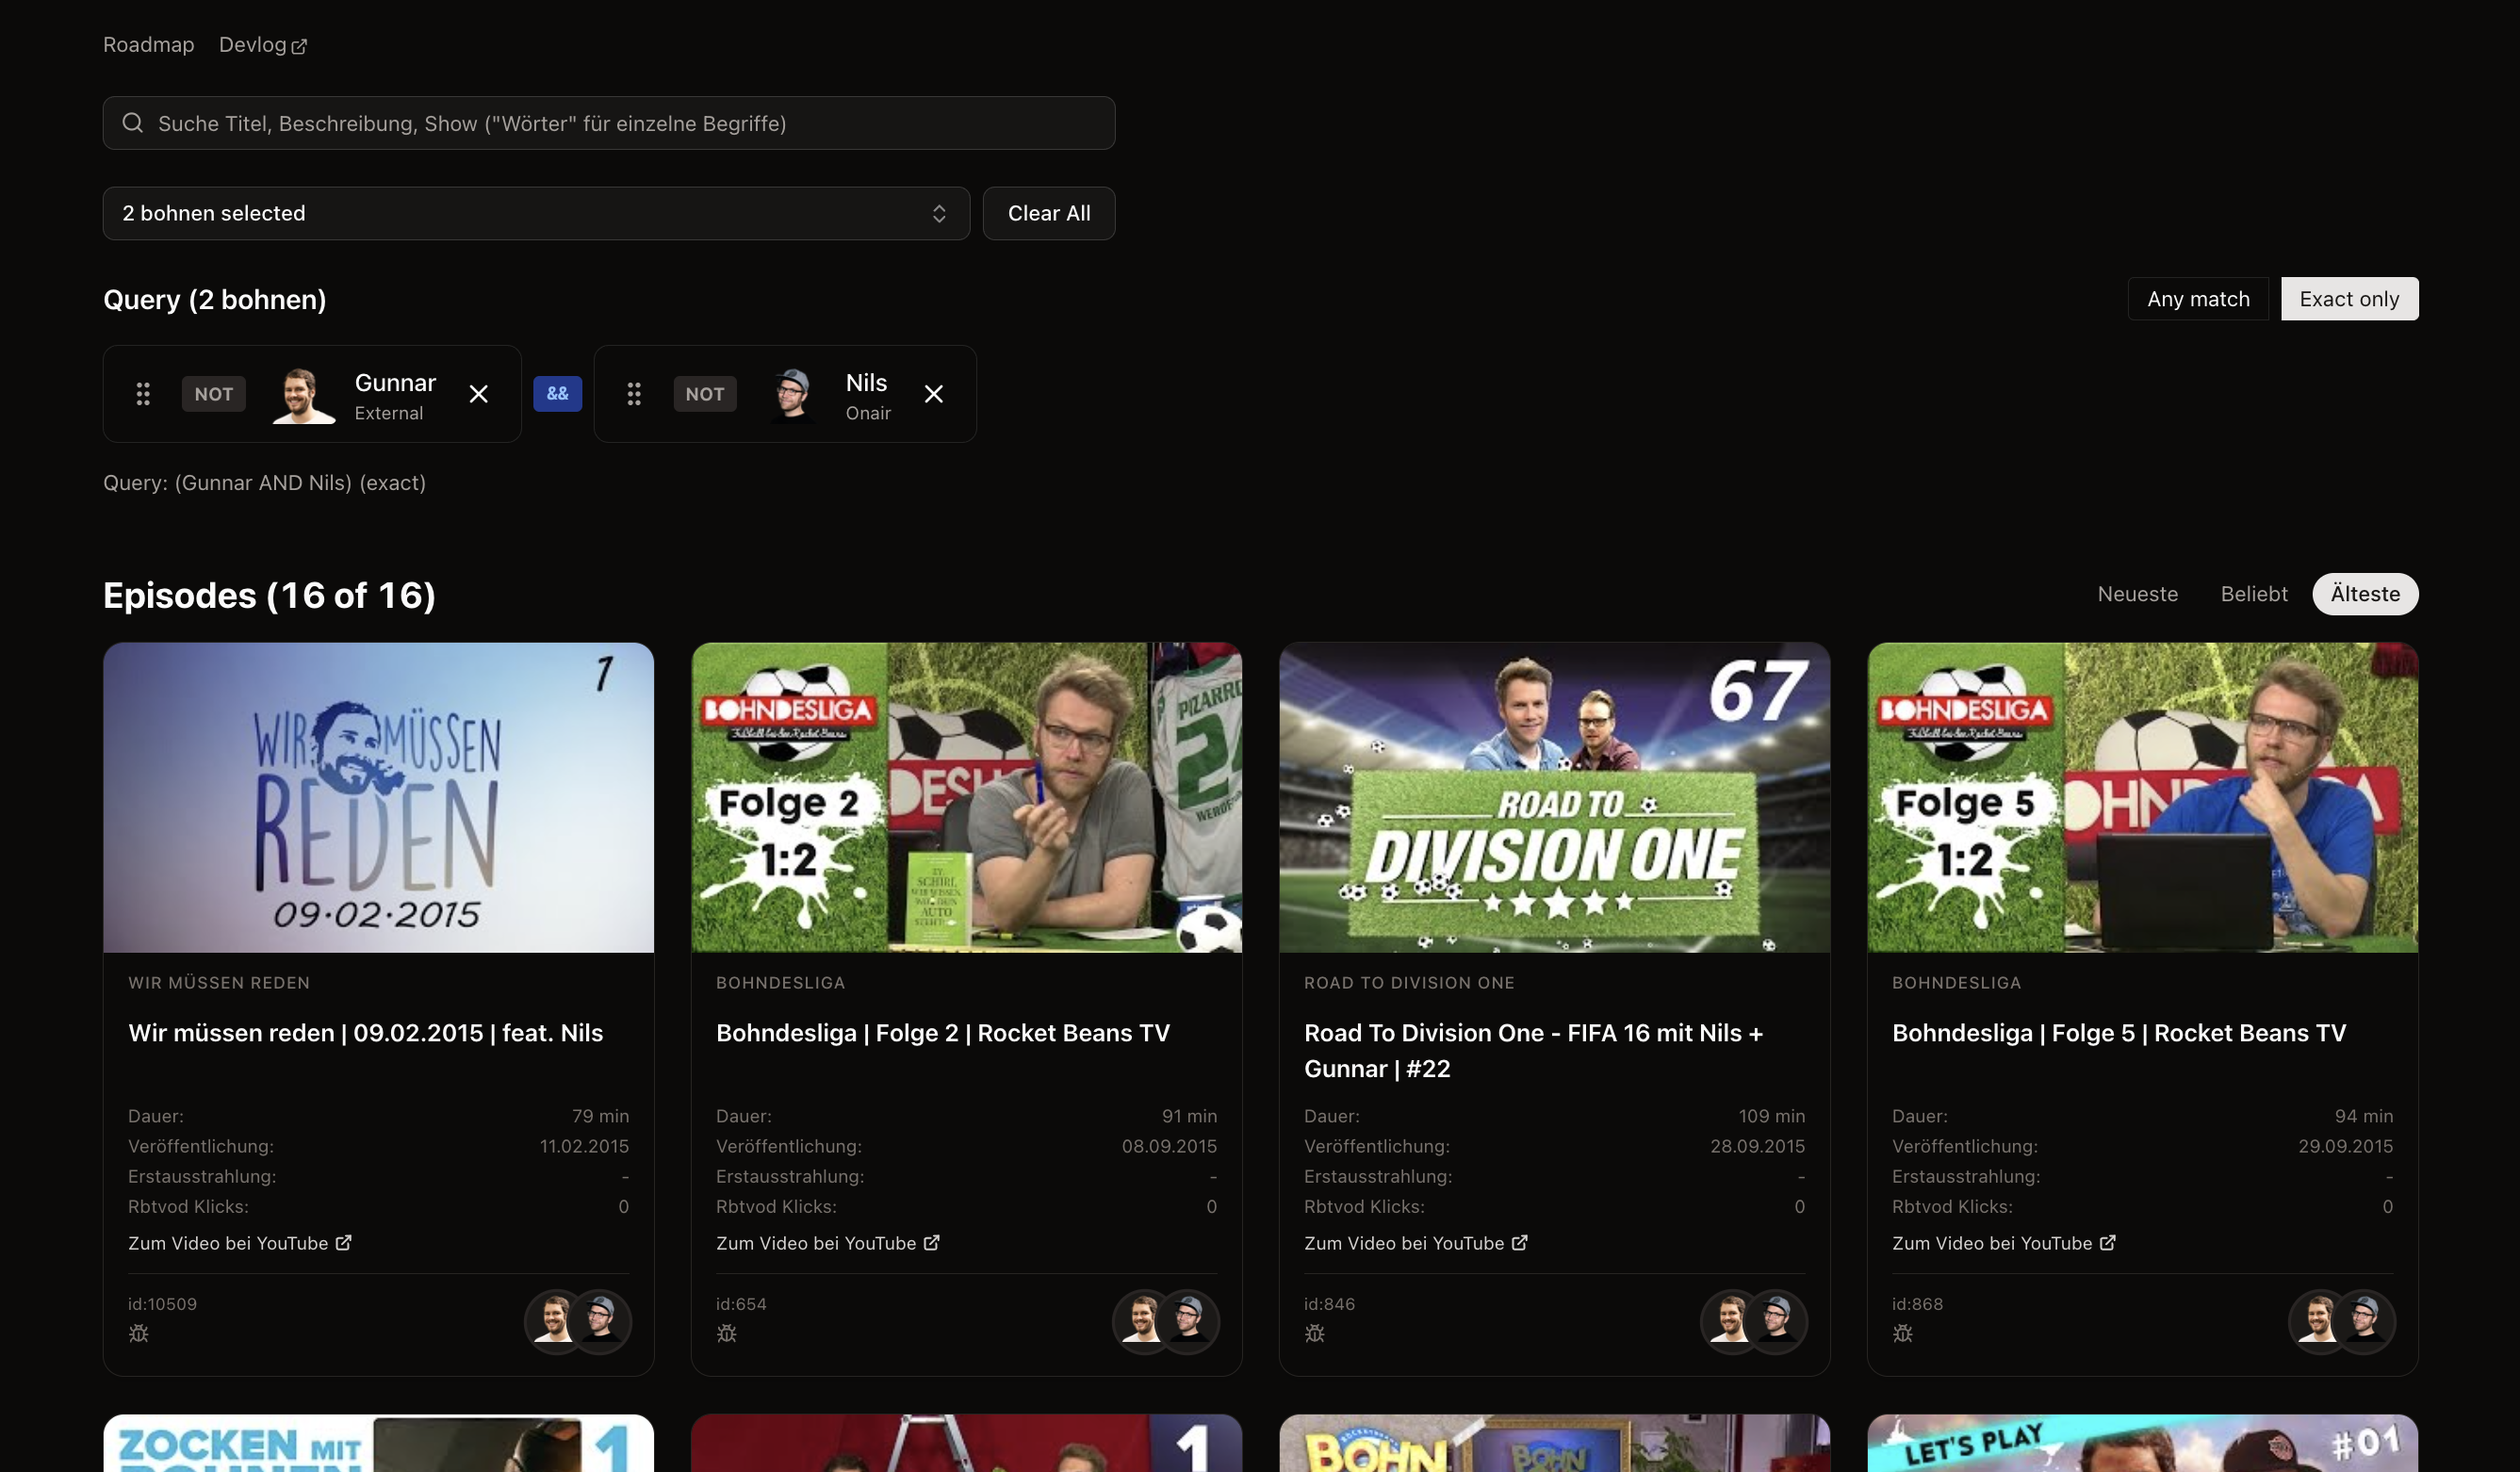Toggle NOT on the Gunnar chip

[214, 394]
